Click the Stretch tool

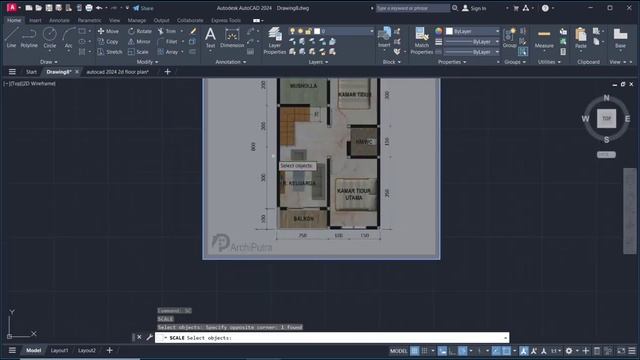coord(110,52)
